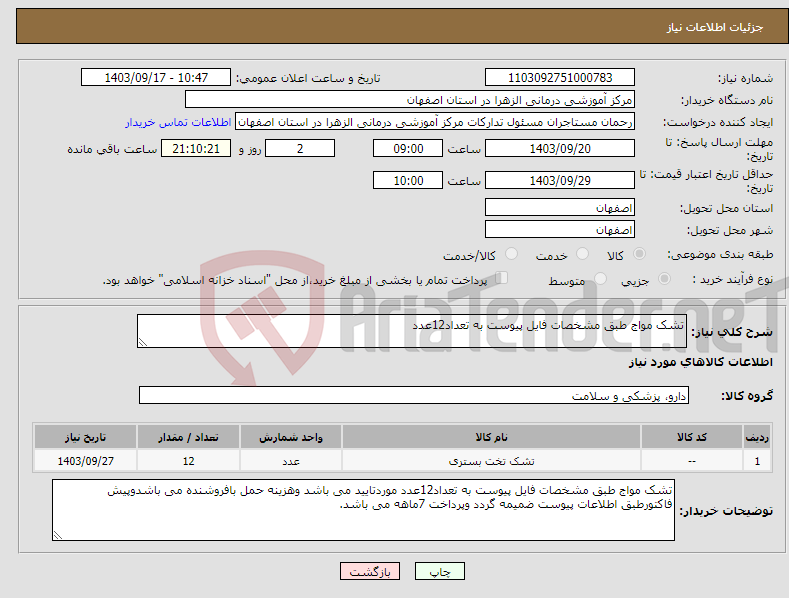Click announcement date field 1403/09/17 - 10:47
The image size is (789, 598).
[156, 78]
